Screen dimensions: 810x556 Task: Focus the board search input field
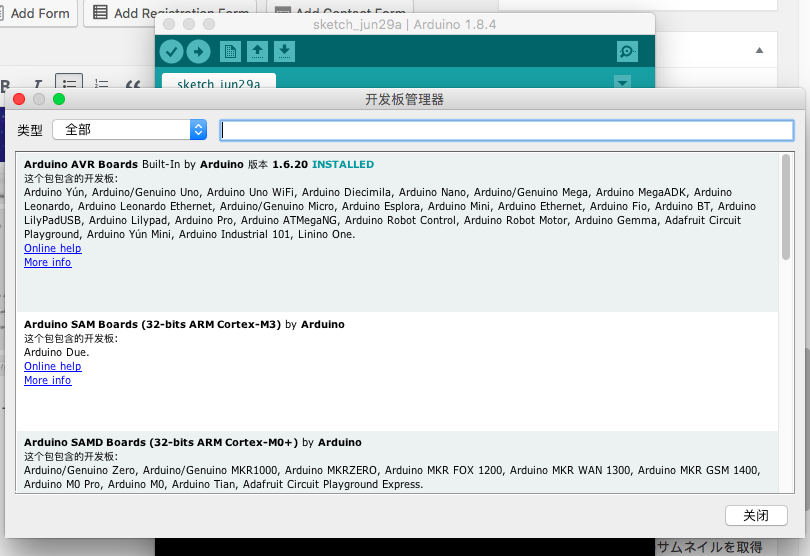[507, 130]
